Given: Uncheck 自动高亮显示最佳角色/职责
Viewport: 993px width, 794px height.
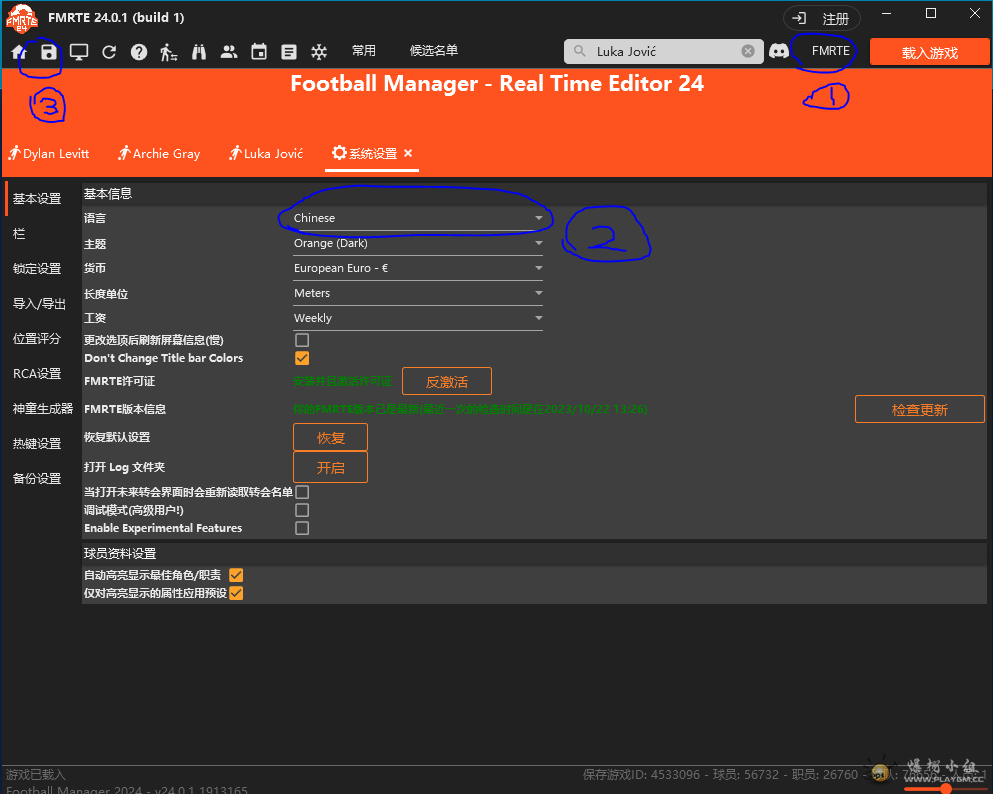Looking at the screenshot, I should pos(236,575).
